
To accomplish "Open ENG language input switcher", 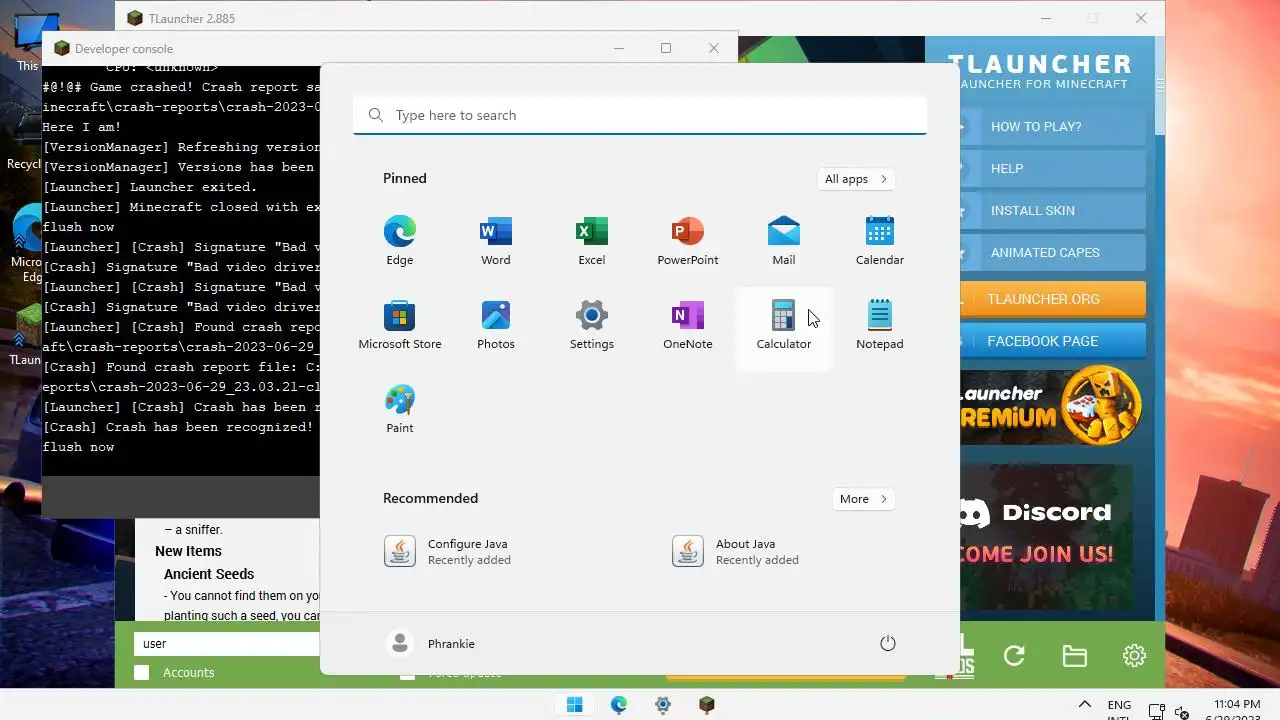I will [1119, 708].
